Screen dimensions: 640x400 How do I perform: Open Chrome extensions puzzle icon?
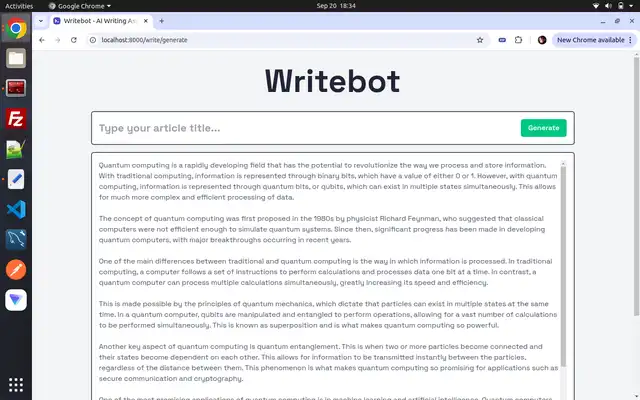[x=518, y=40]
